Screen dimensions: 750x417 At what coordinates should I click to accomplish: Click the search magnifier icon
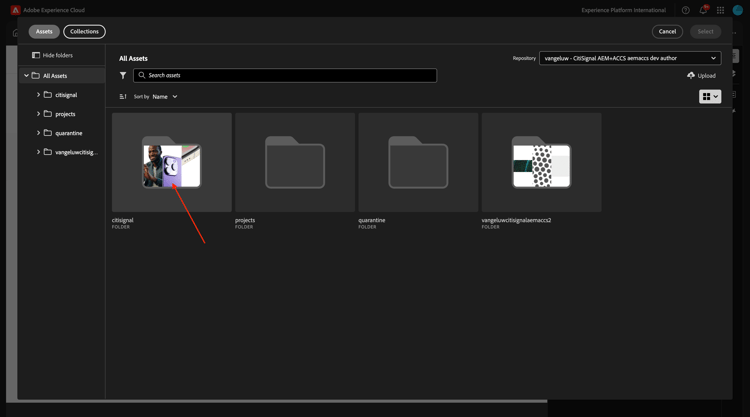pyautogui.click(x=142, y=75)
